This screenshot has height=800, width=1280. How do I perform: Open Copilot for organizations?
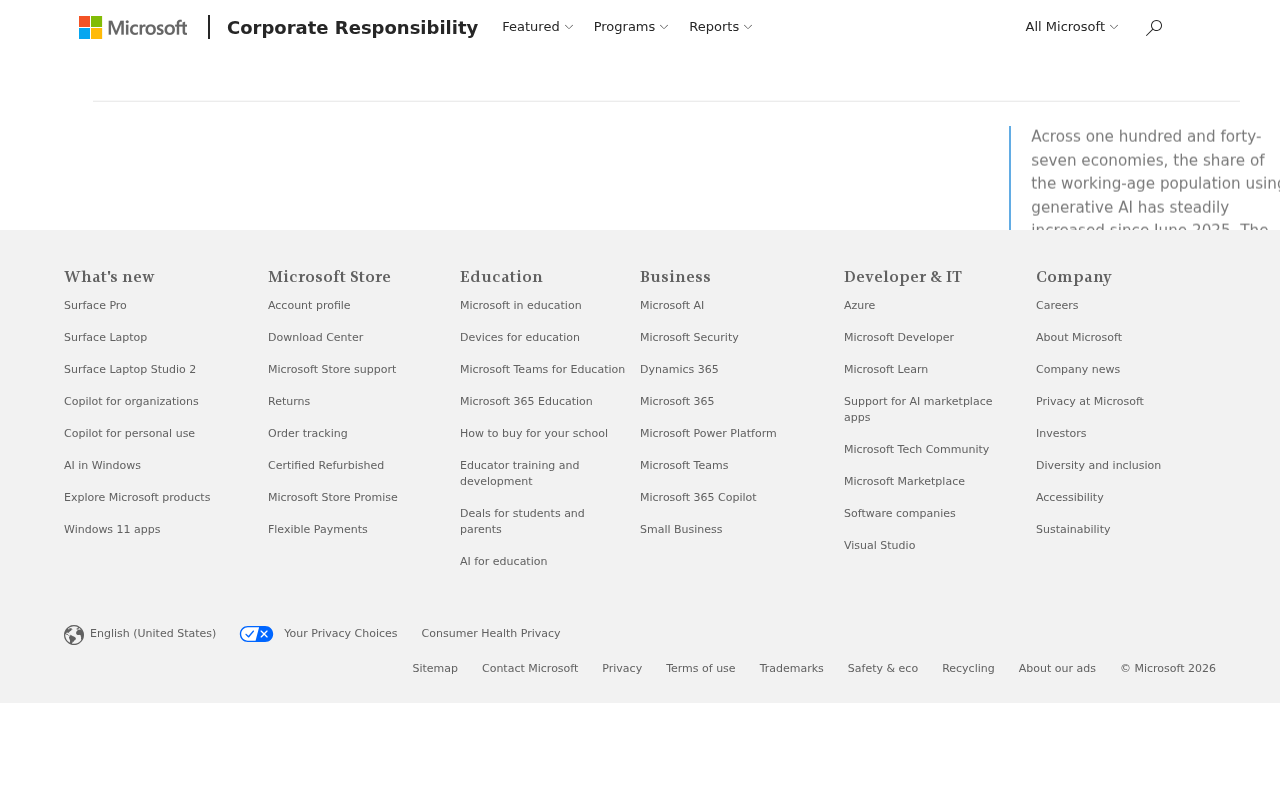coord(131,402)
